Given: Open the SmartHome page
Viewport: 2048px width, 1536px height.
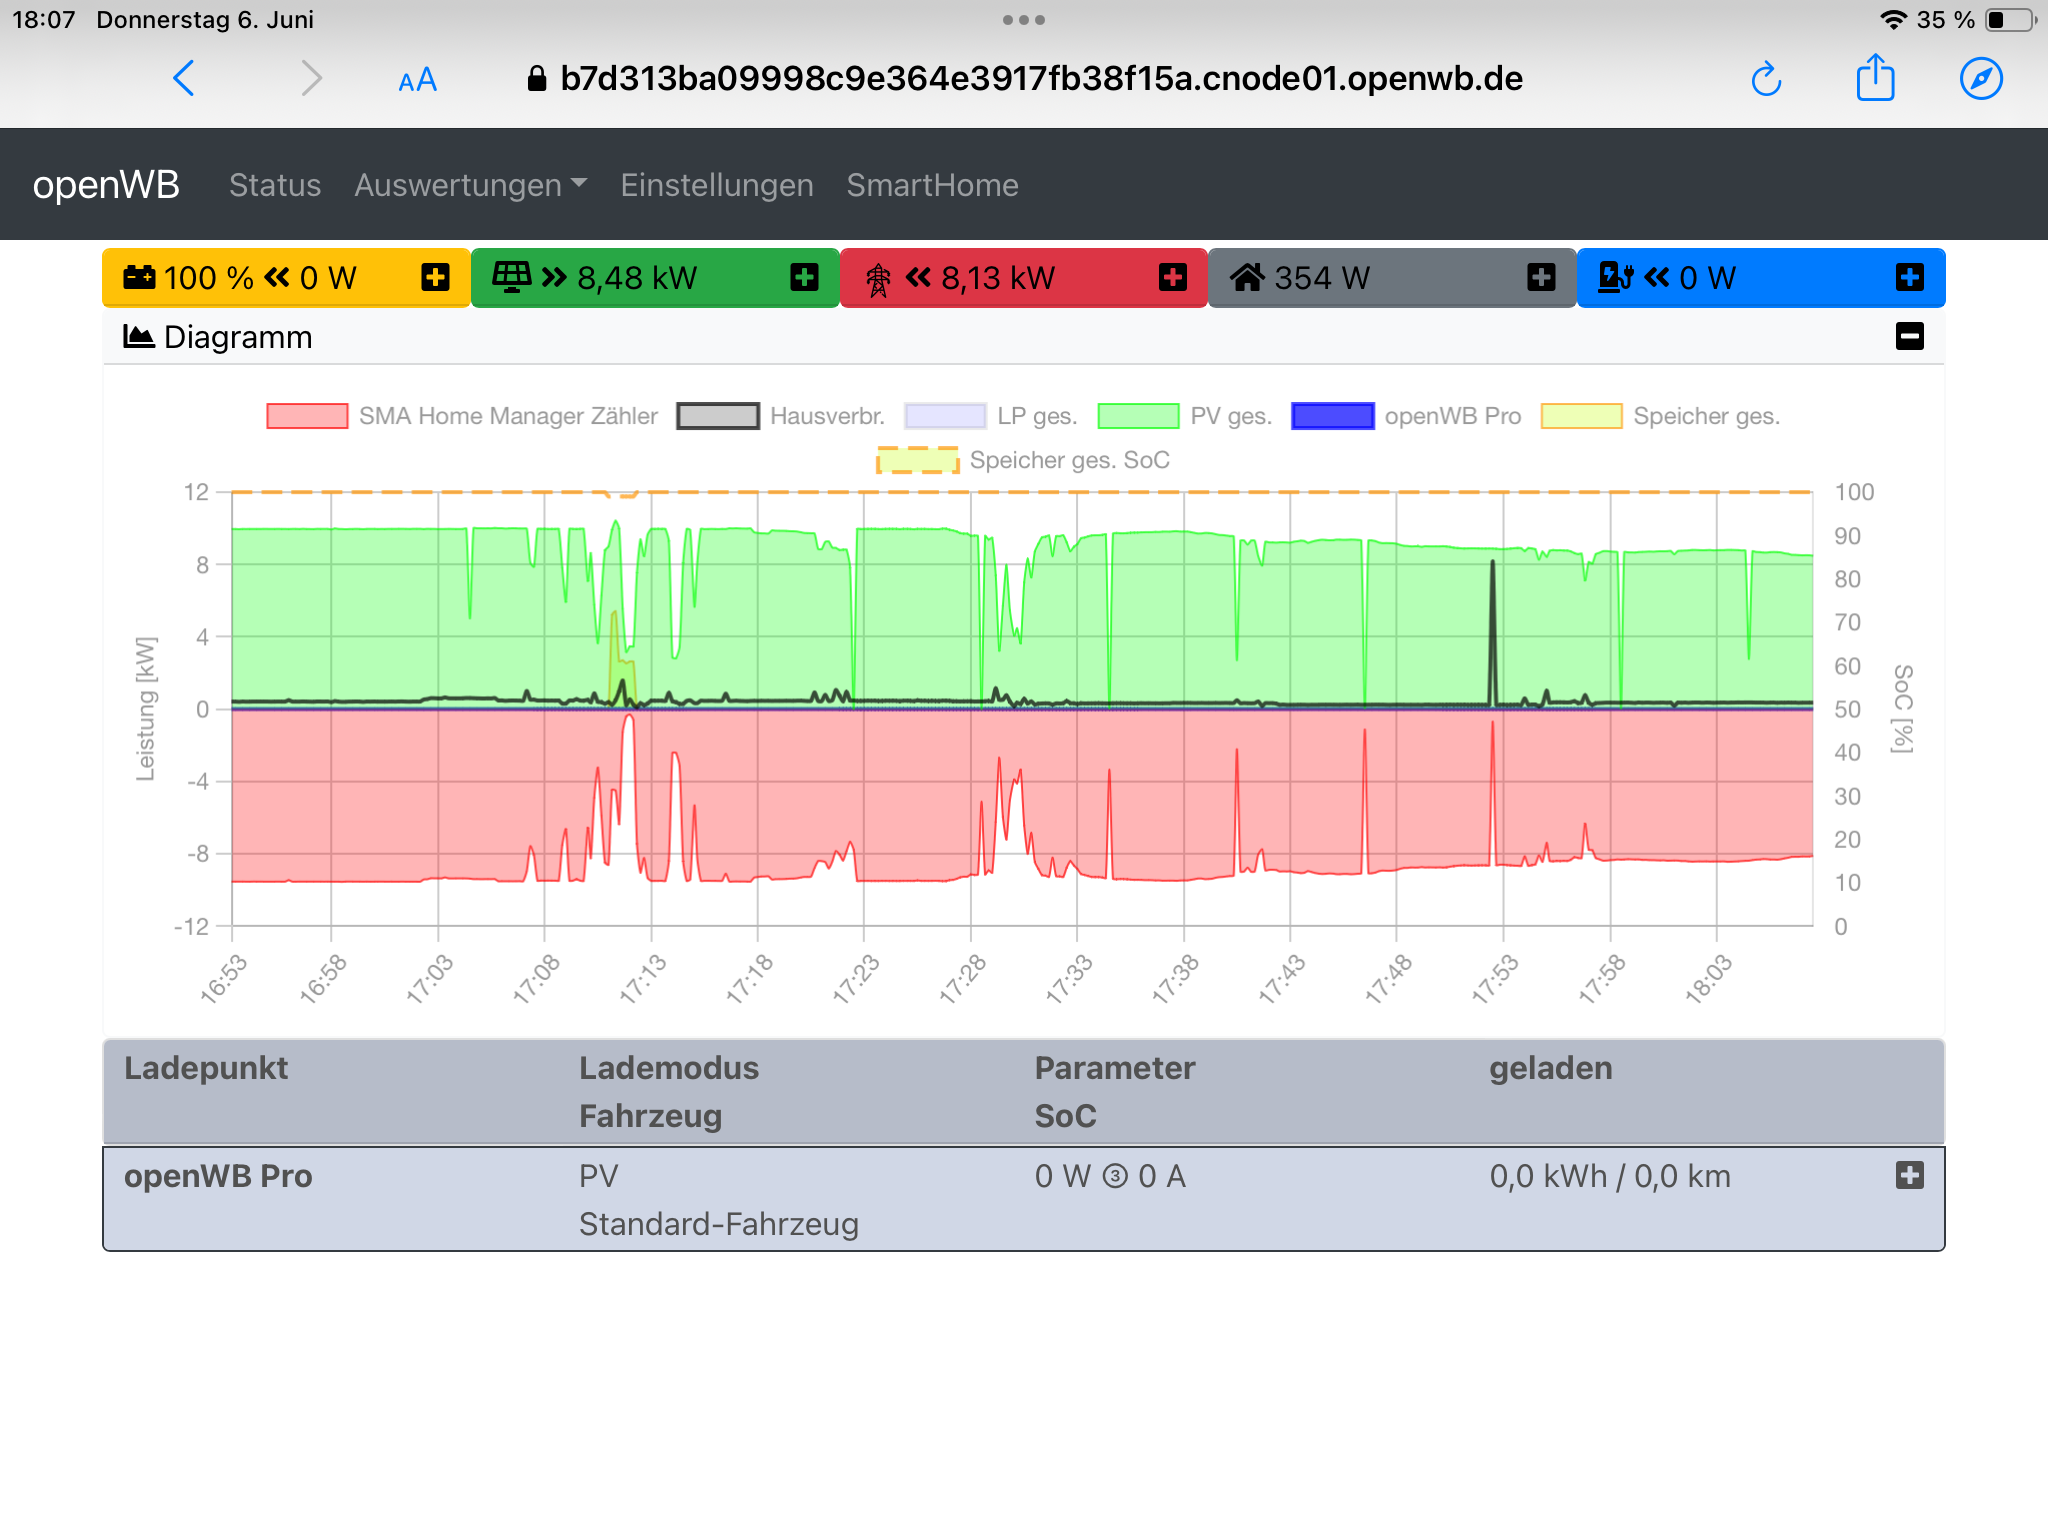Looking at the screenshot, I should coord(932,185).
